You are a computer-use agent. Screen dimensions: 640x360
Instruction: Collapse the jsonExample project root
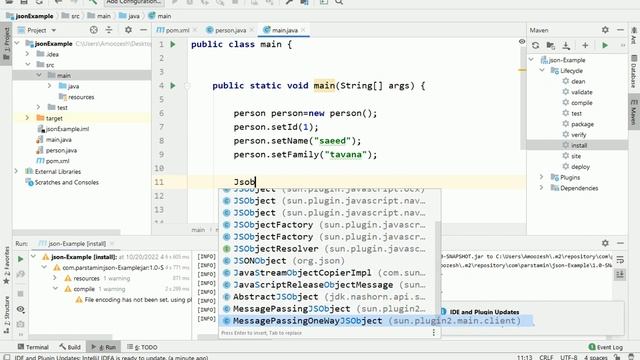[17, 43]
